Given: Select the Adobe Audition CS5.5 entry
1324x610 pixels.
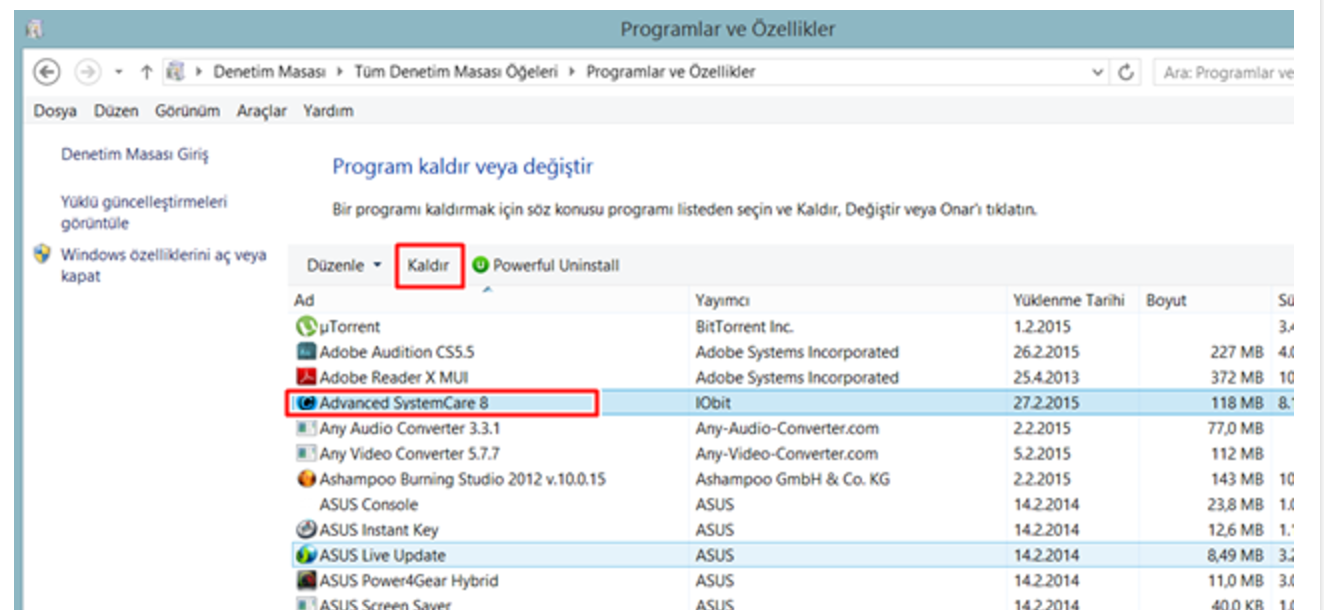Looking at the screenshot, I should click(396, 352).
